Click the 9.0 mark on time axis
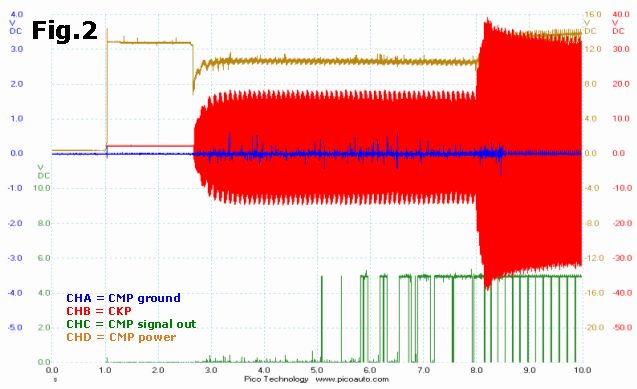This screenshot has width=637, height=389. [x=529, y=370]
